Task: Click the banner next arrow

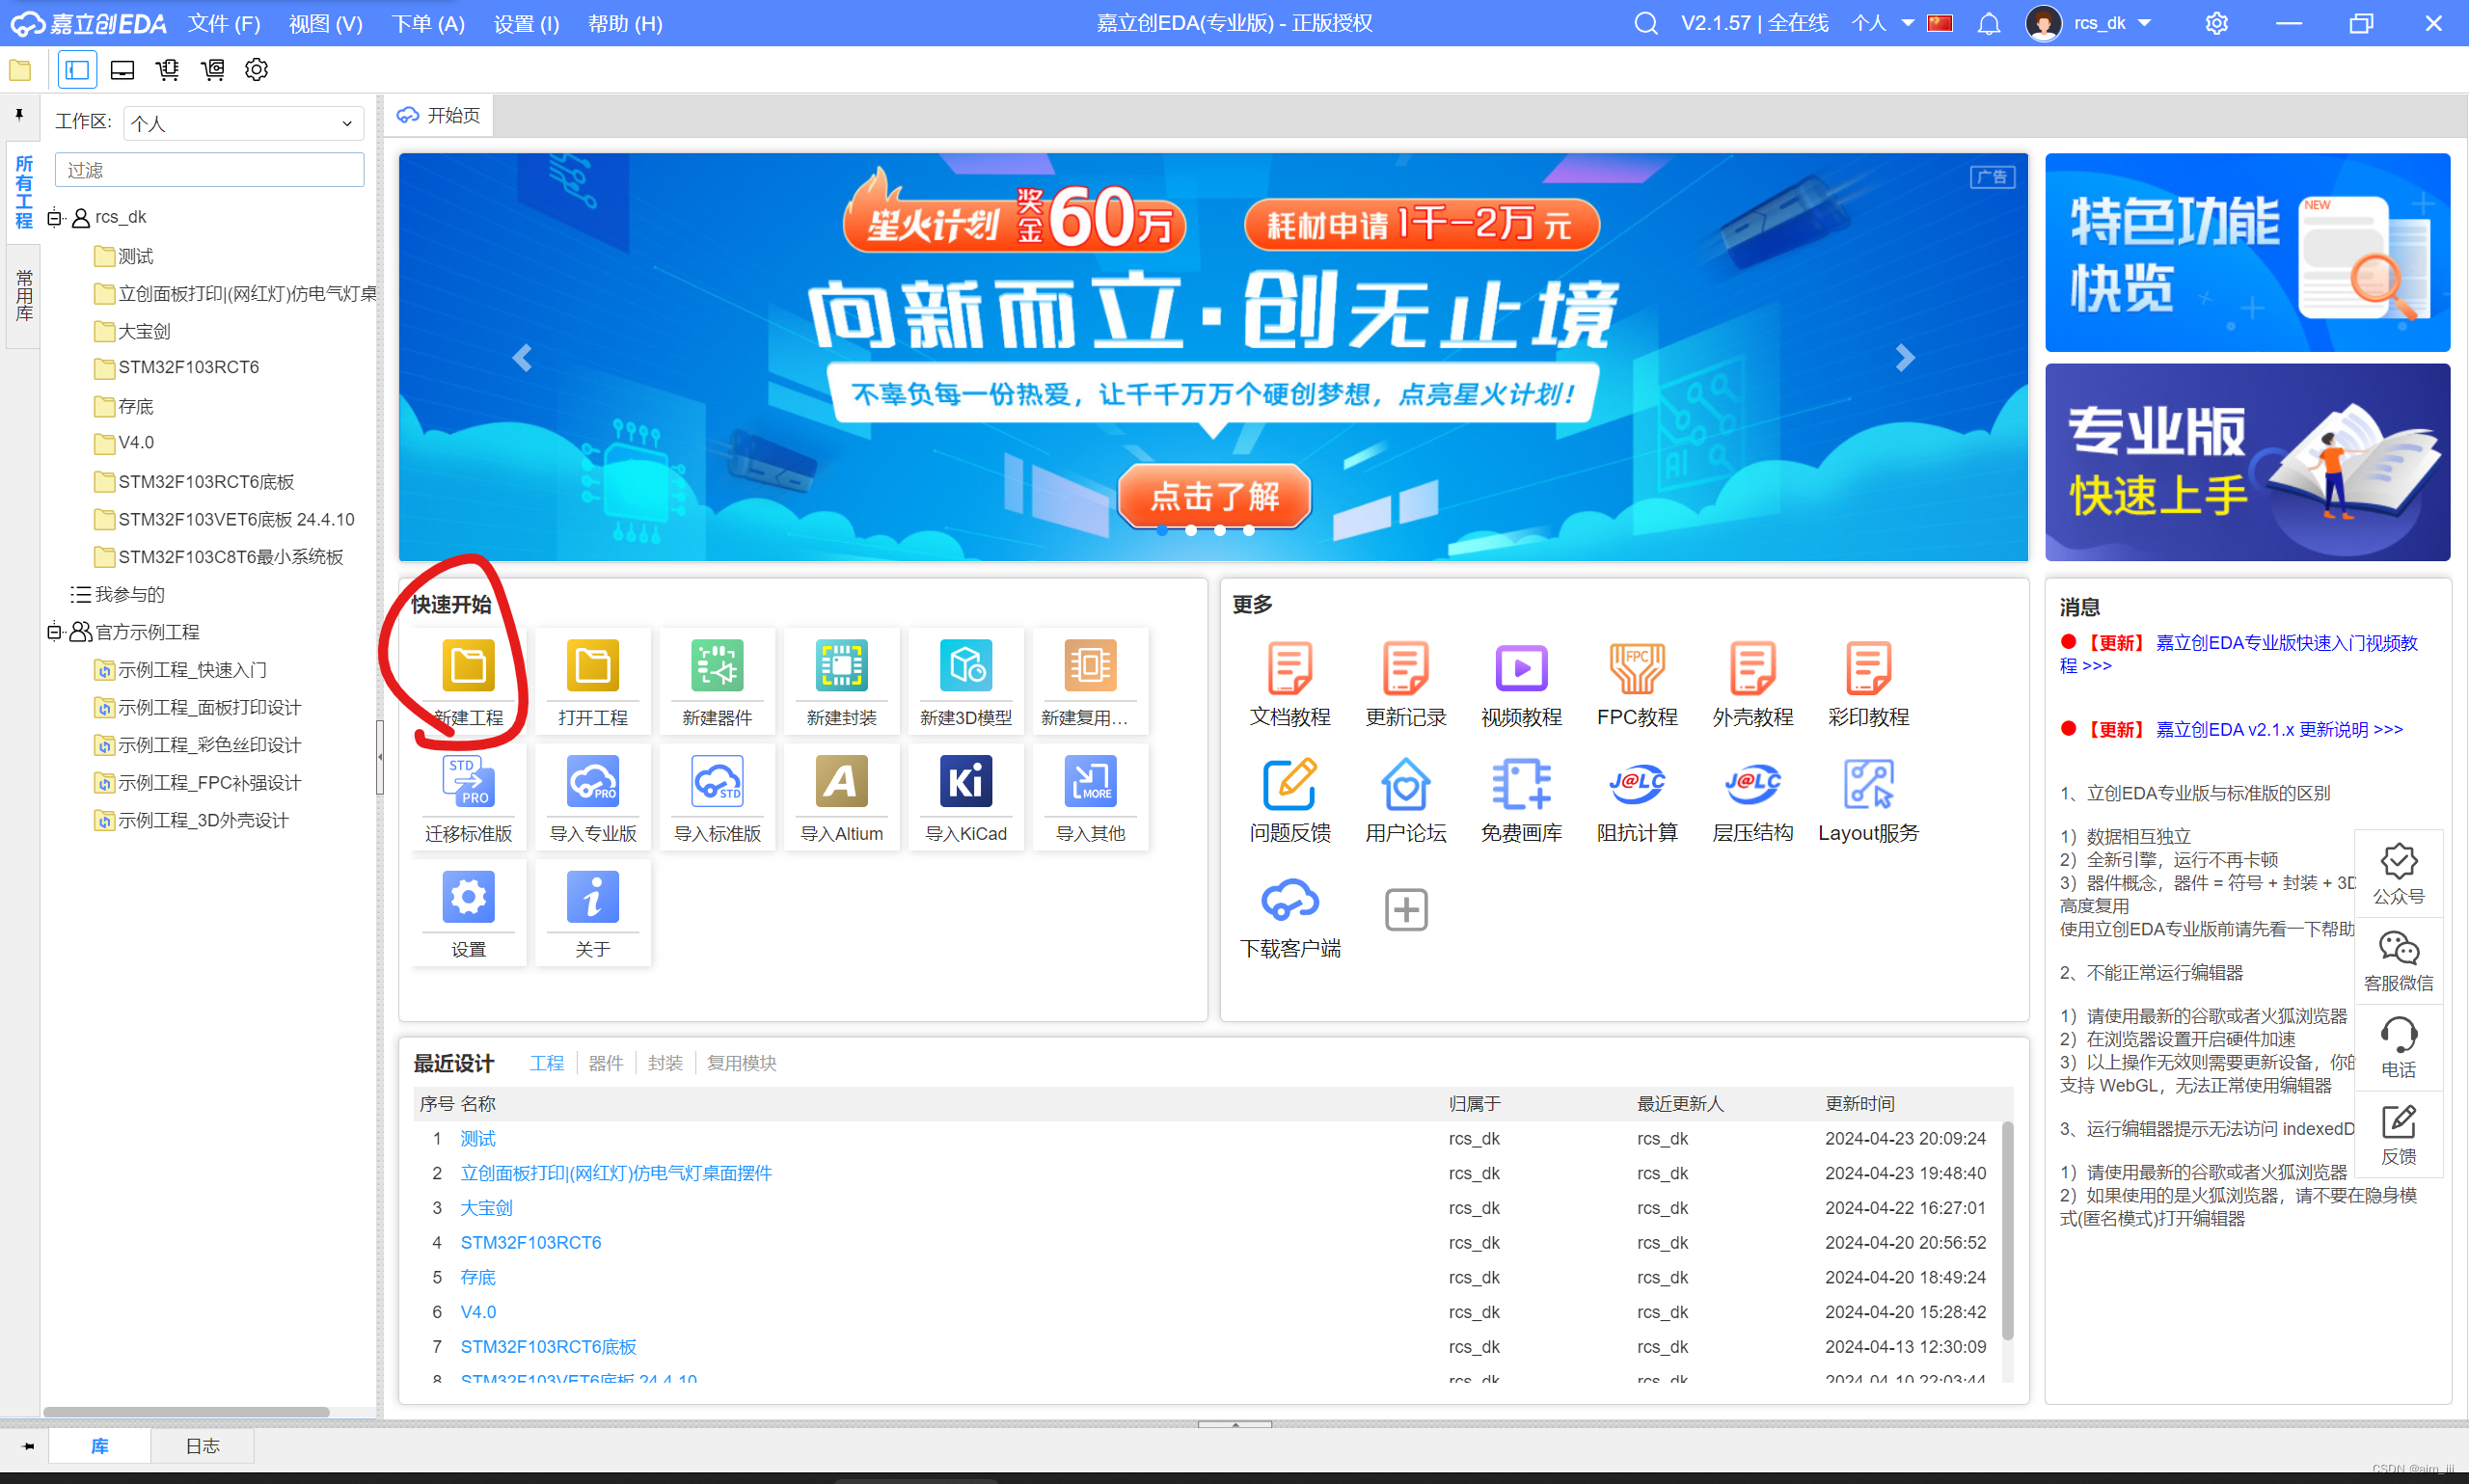Action: [x=1904, y=358]
